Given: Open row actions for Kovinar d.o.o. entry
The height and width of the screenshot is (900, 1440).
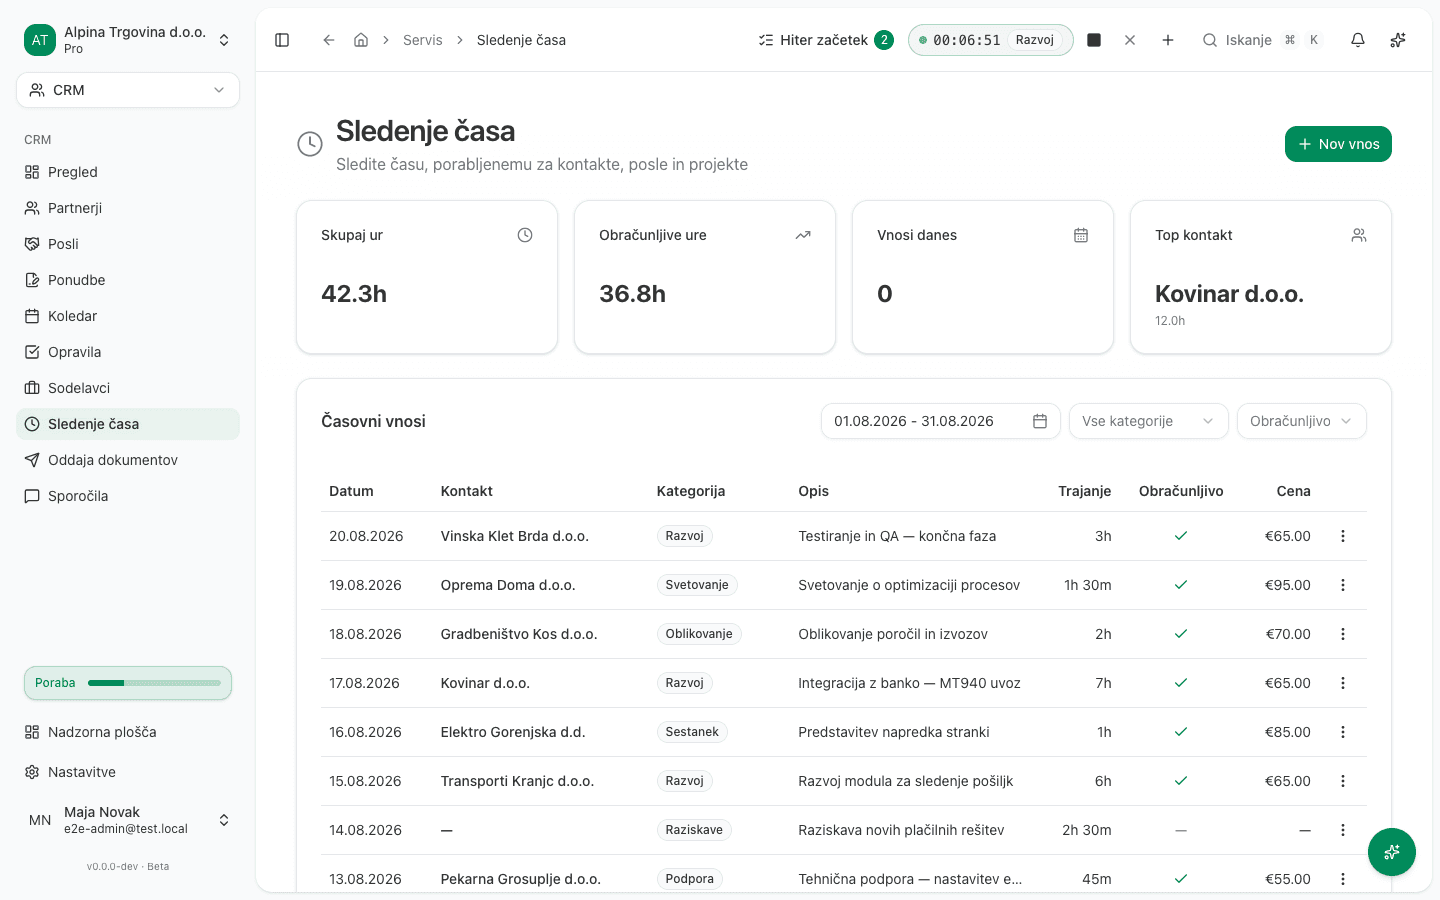Looking at the screenshot, I should (x=1343, y=683).
